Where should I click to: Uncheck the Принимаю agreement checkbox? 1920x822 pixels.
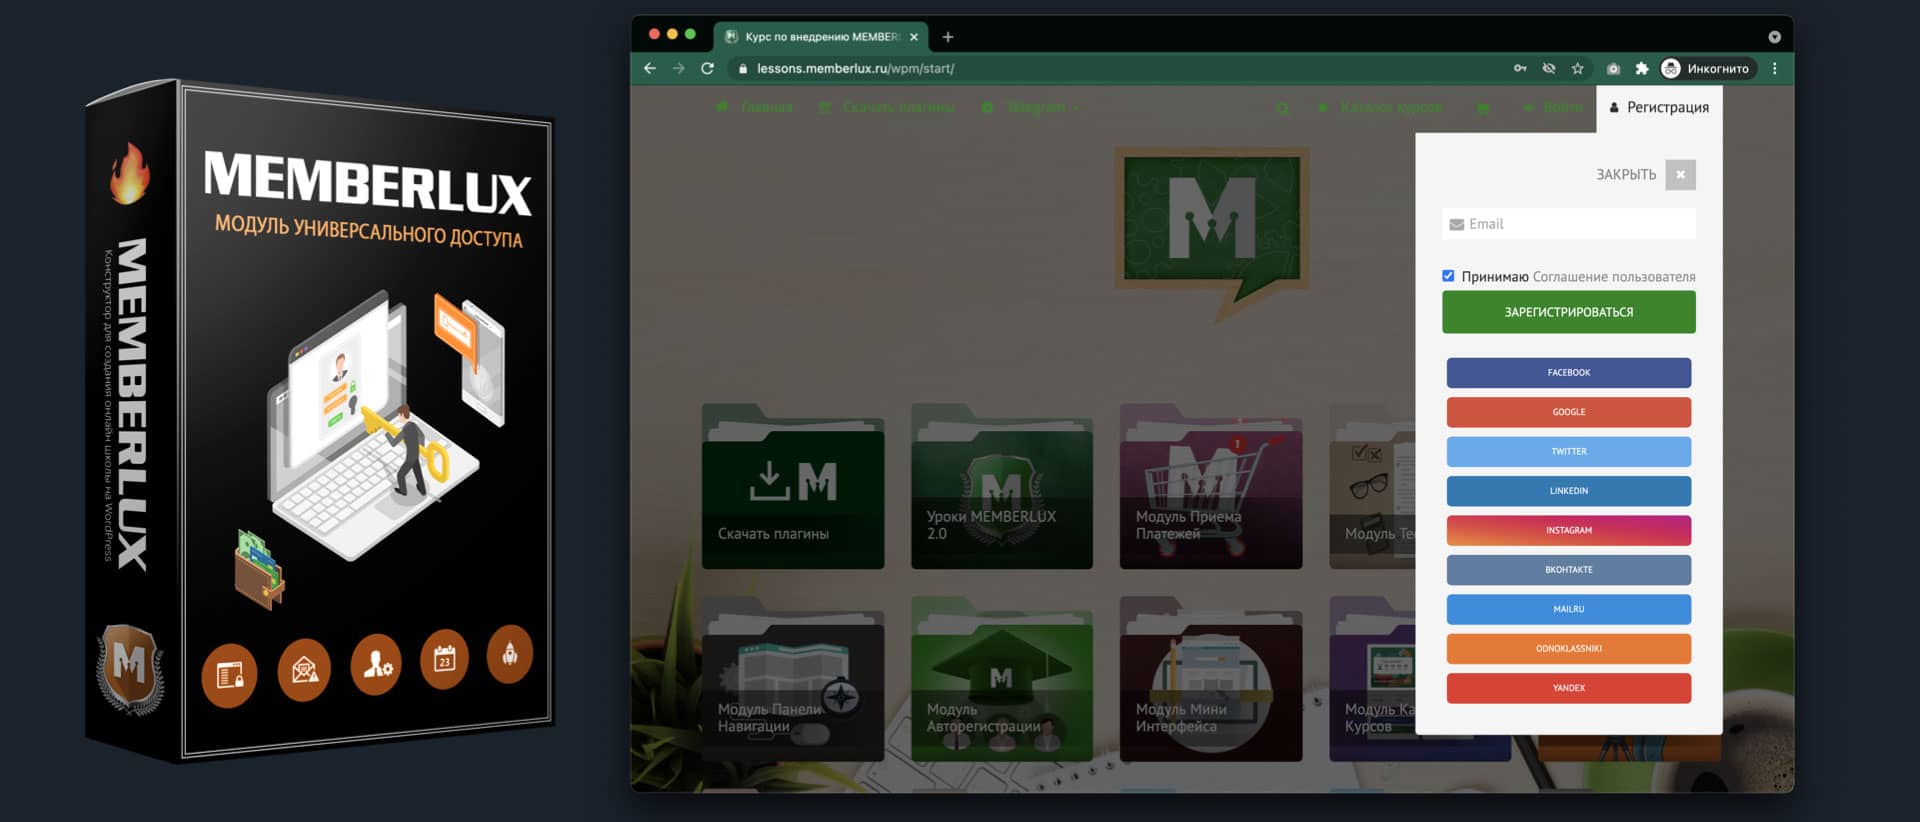1448,276
